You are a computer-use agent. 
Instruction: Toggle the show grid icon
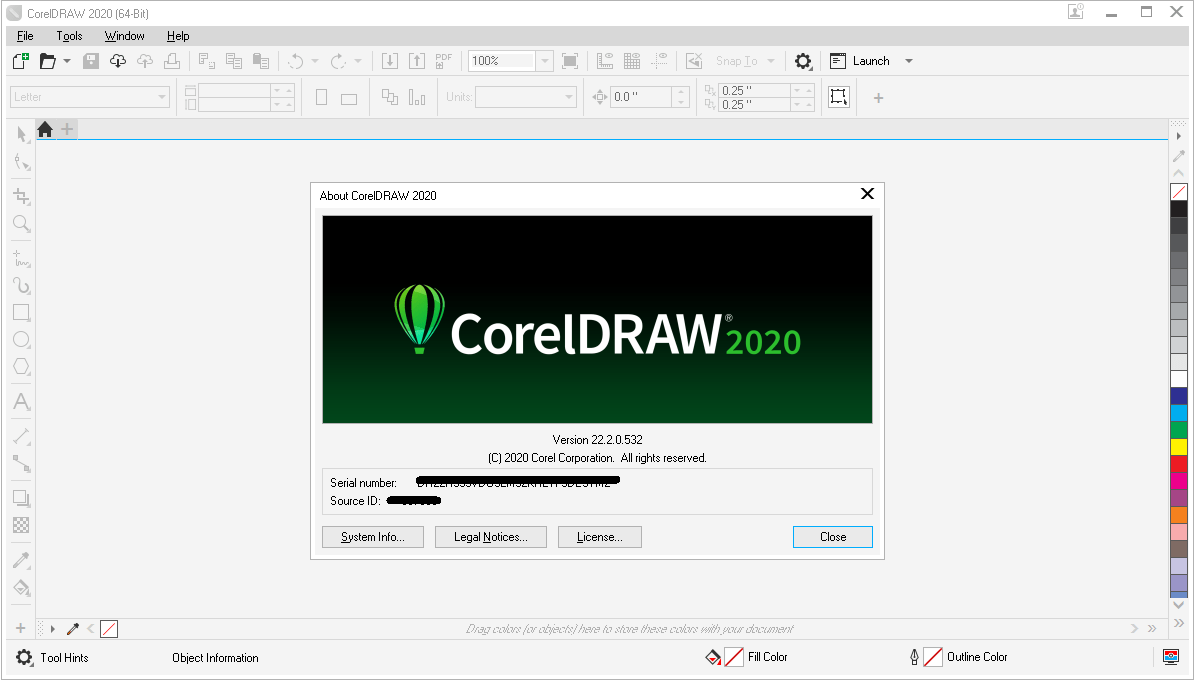tap(632, 61)
